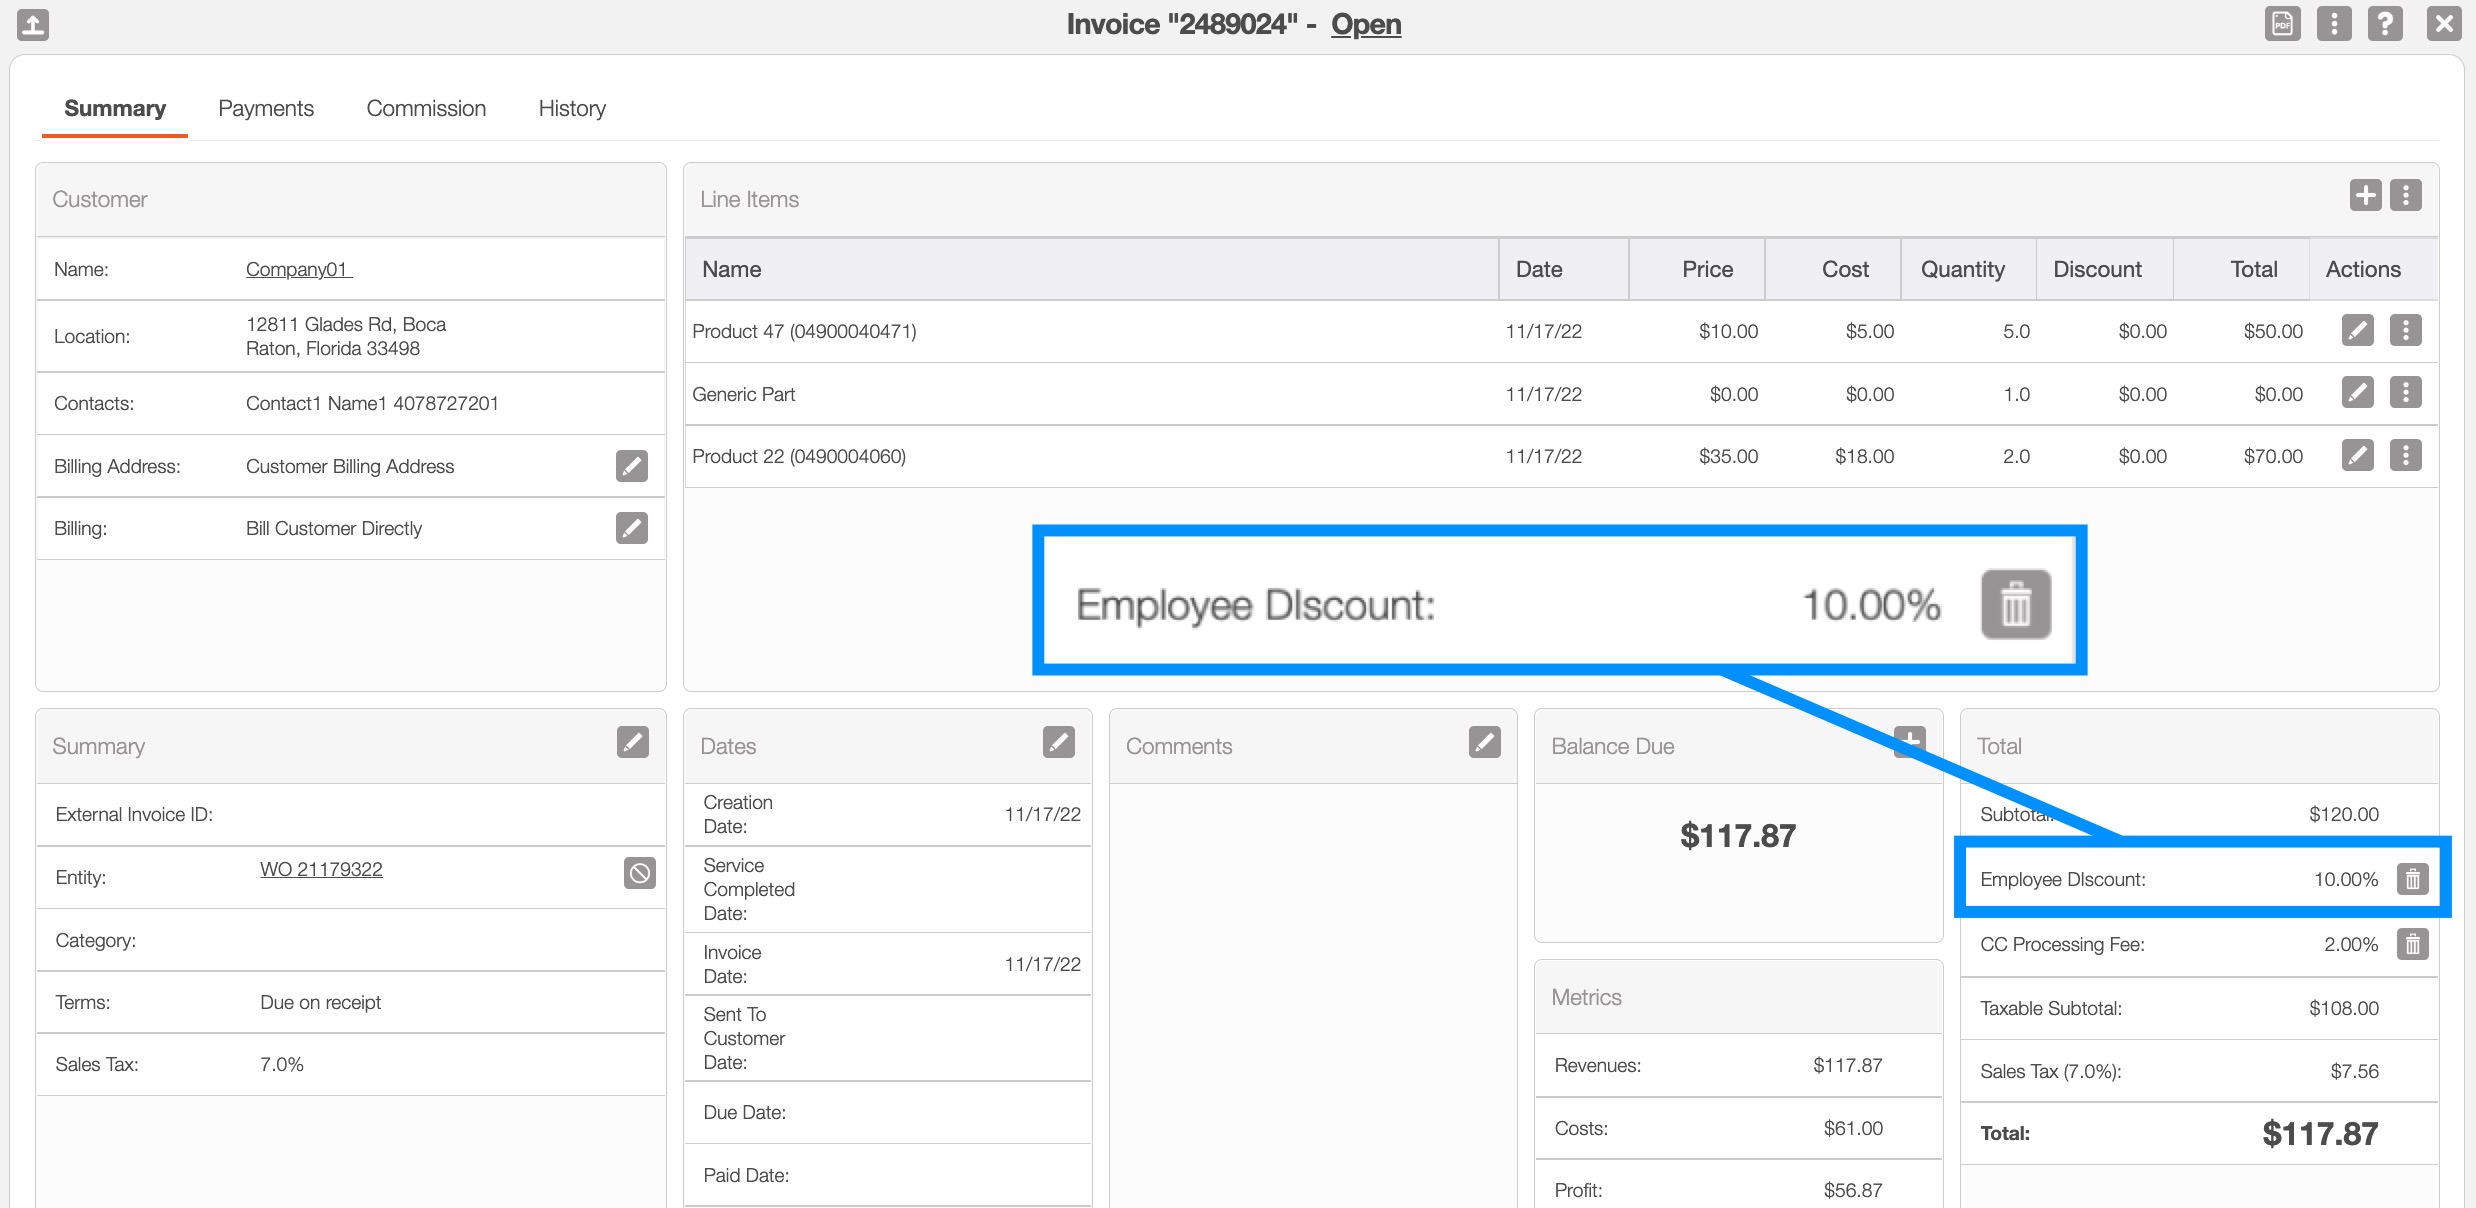Open the invoice header kebab menu
Viewport: 2476px width, 1208px height.
pos(2334,23)
